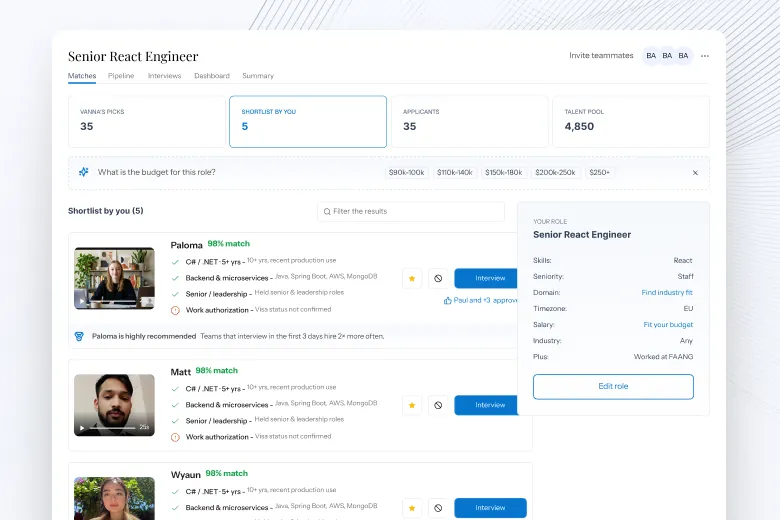780x520 pixels.
Task: Click the search icon in filter field
Action: pos(327,211)
